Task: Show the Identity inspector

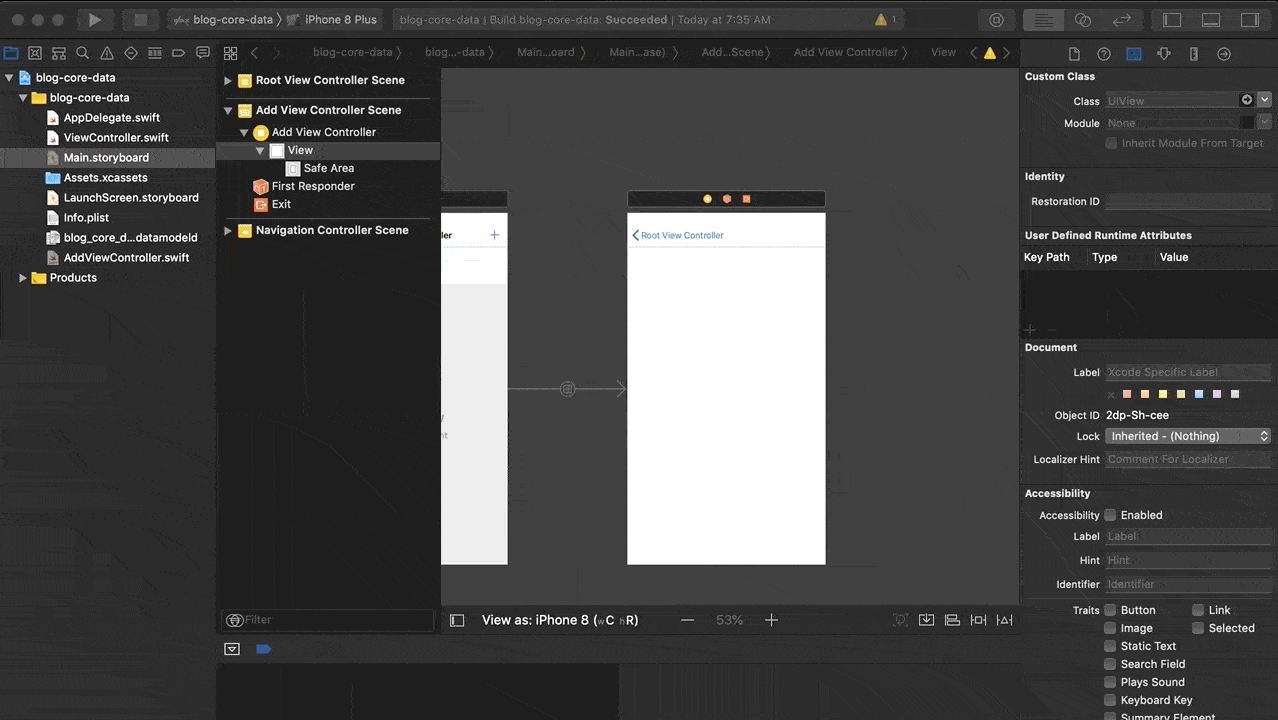Action: pyautogui.click(x=1134, y=54)
